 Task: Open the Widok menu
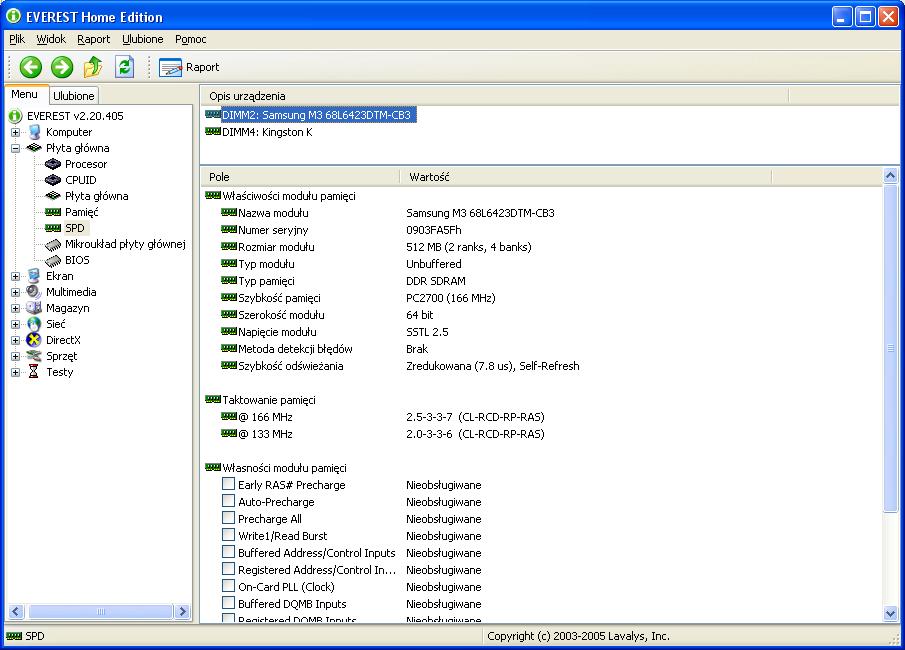pyautogui.click(x=51, y=39)
